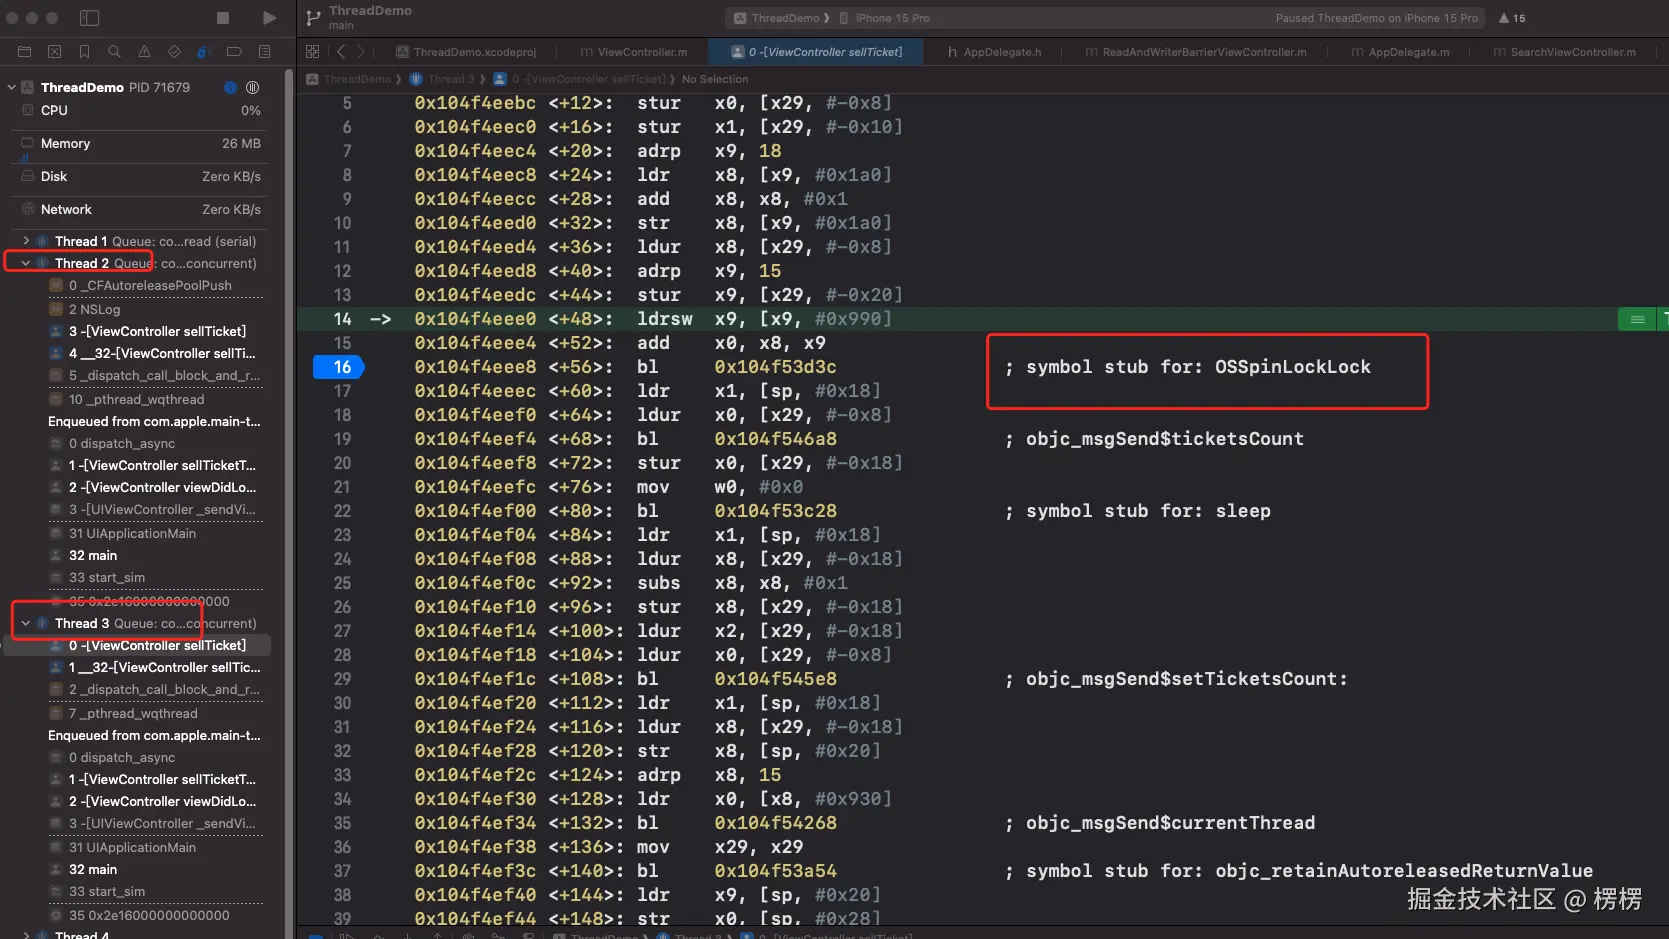This screenshot has width=1669, height=939.
Task: Go back in editor history
Action: point(341,52)
